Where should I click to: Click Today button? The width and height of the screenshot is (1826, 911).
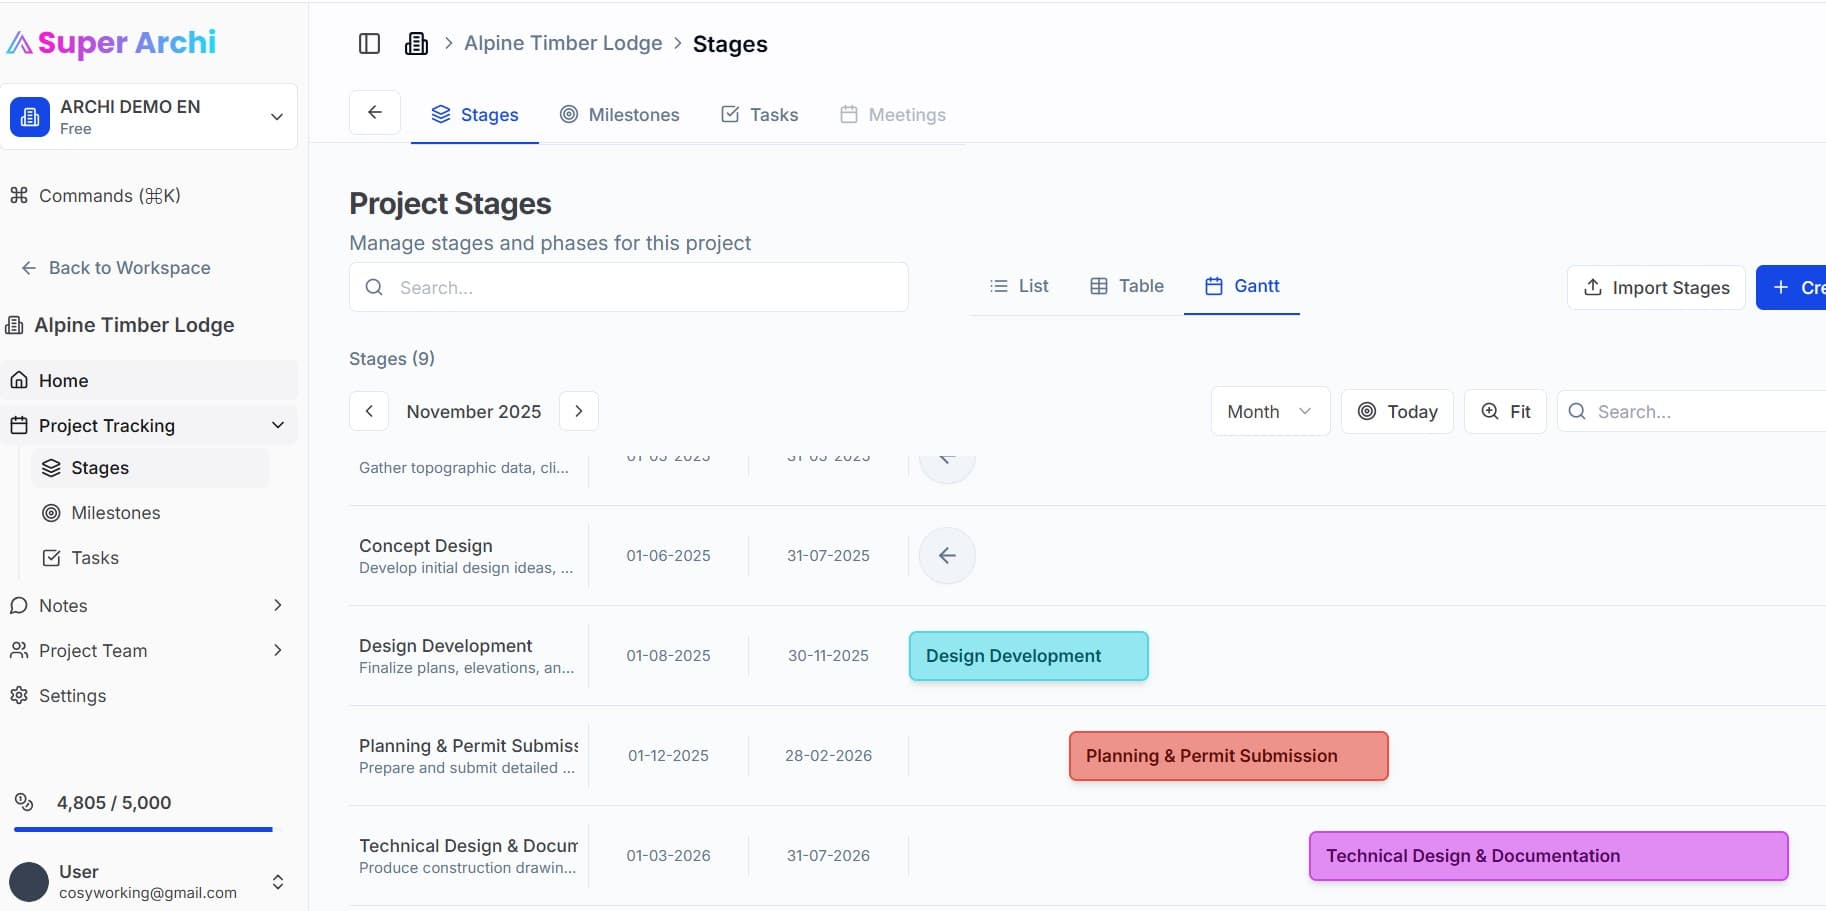click(1397, 411)
